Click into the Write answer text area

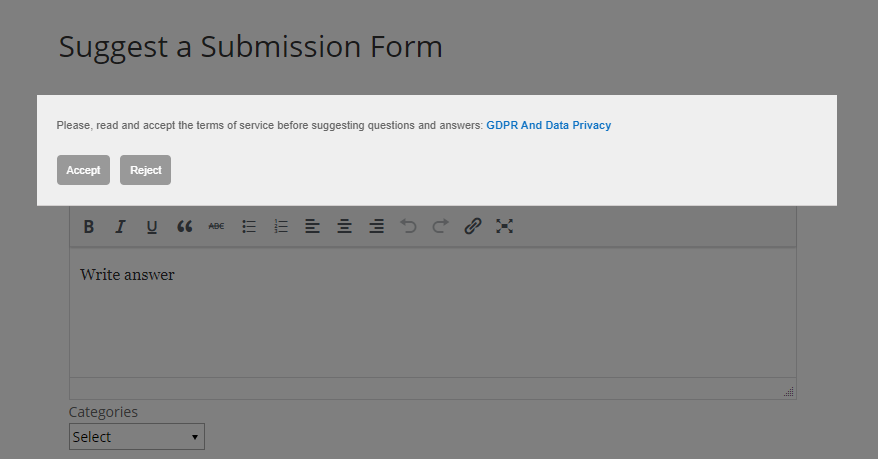click(433, 313)
